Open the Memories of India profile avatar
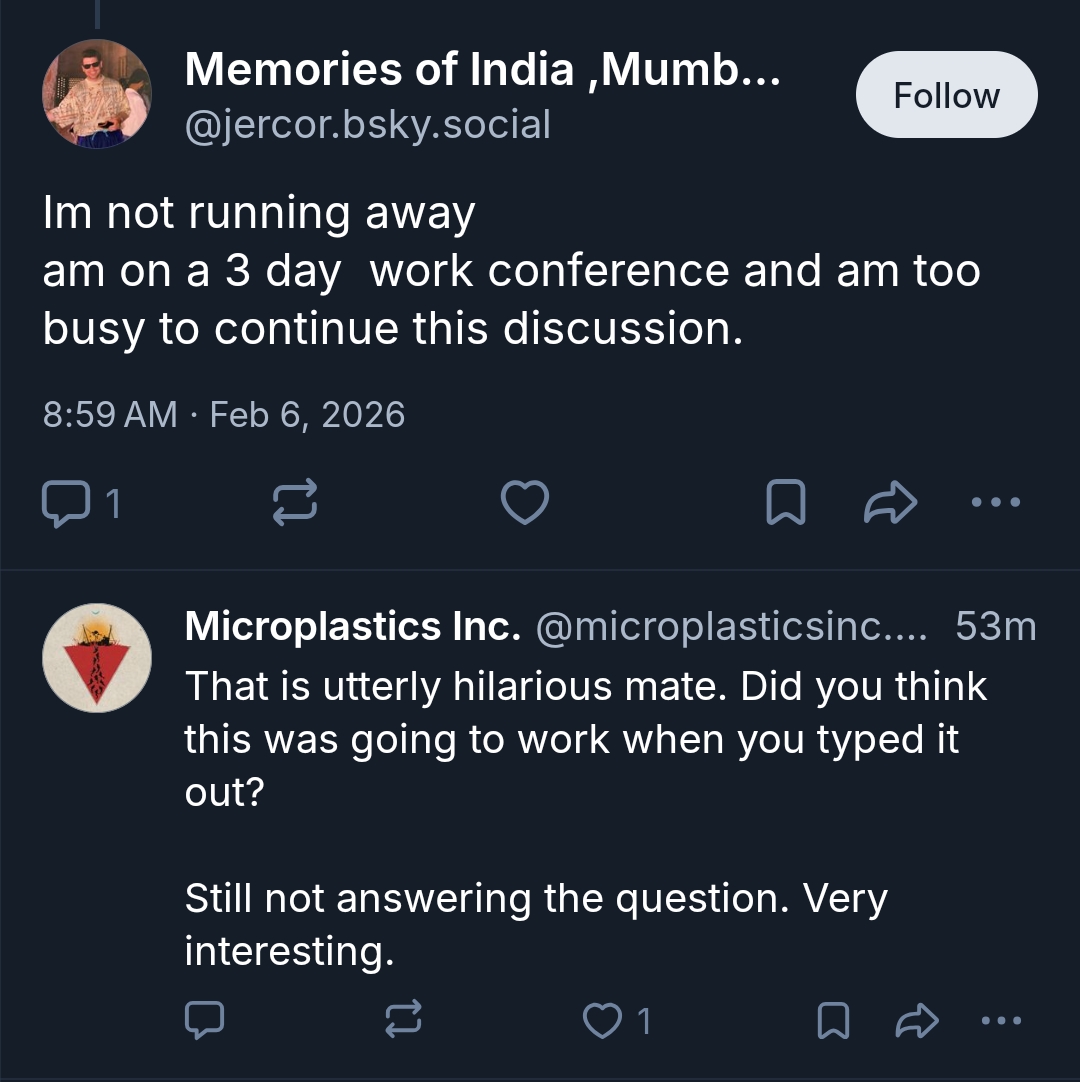This screenshot has height=1082, width=1080. (x=97, y=94)
